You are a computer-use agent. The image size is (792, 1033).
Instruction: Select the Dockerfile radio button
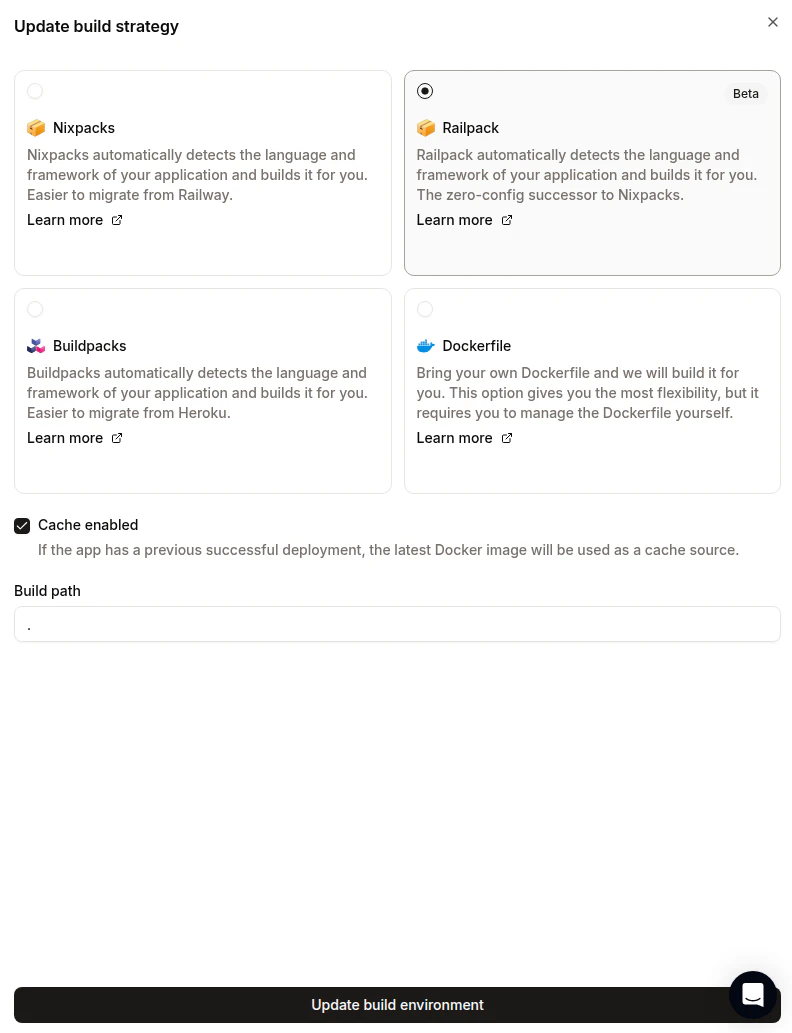coord(425,309)
